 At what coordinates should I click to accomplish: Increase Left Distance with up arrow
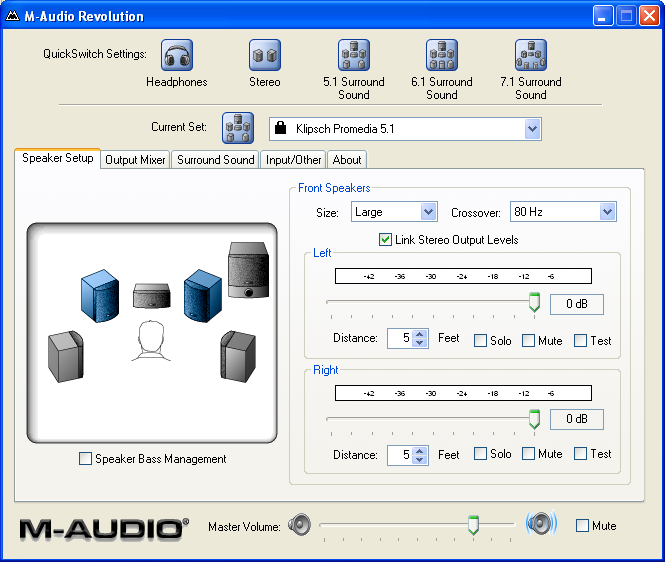click(419, 334)
